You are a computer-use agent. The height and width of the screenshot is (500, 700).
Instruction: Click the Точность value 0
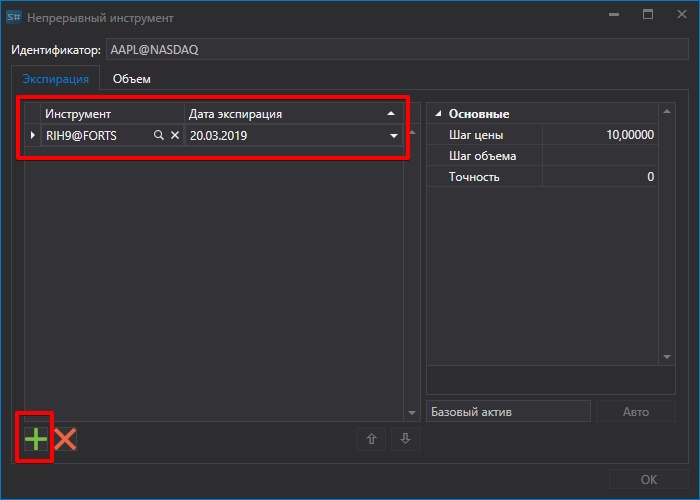tap(600, 177)
